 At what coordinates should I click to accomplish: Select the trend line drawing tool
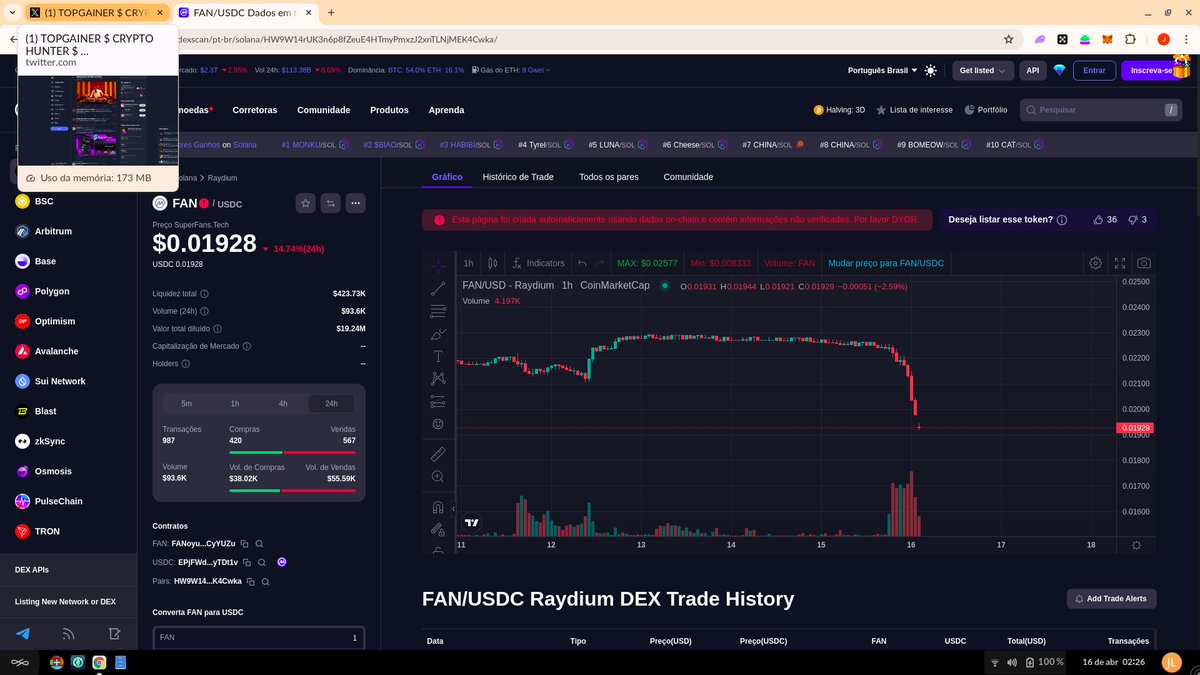(x=438, y=289)
